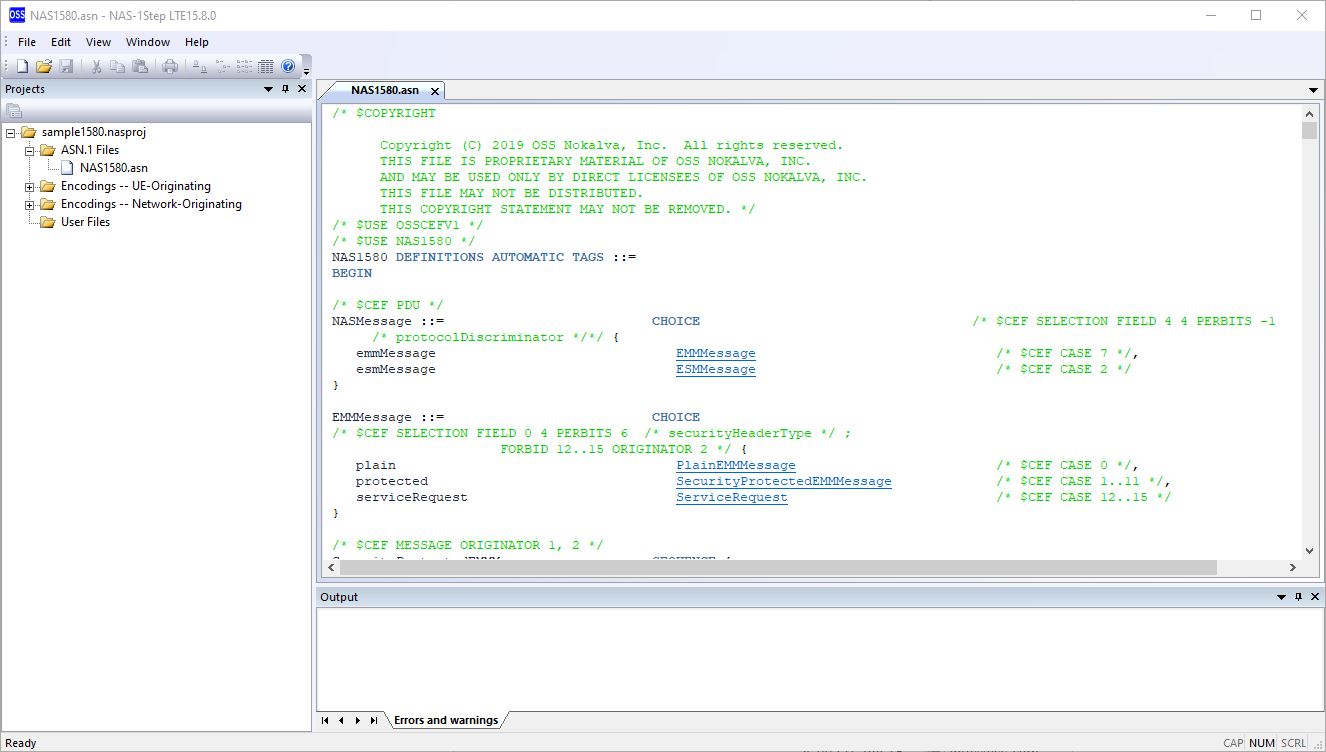This screenshot has height=752, width=1326.
Task: Open the Edit menu
Action: [61, 42]
